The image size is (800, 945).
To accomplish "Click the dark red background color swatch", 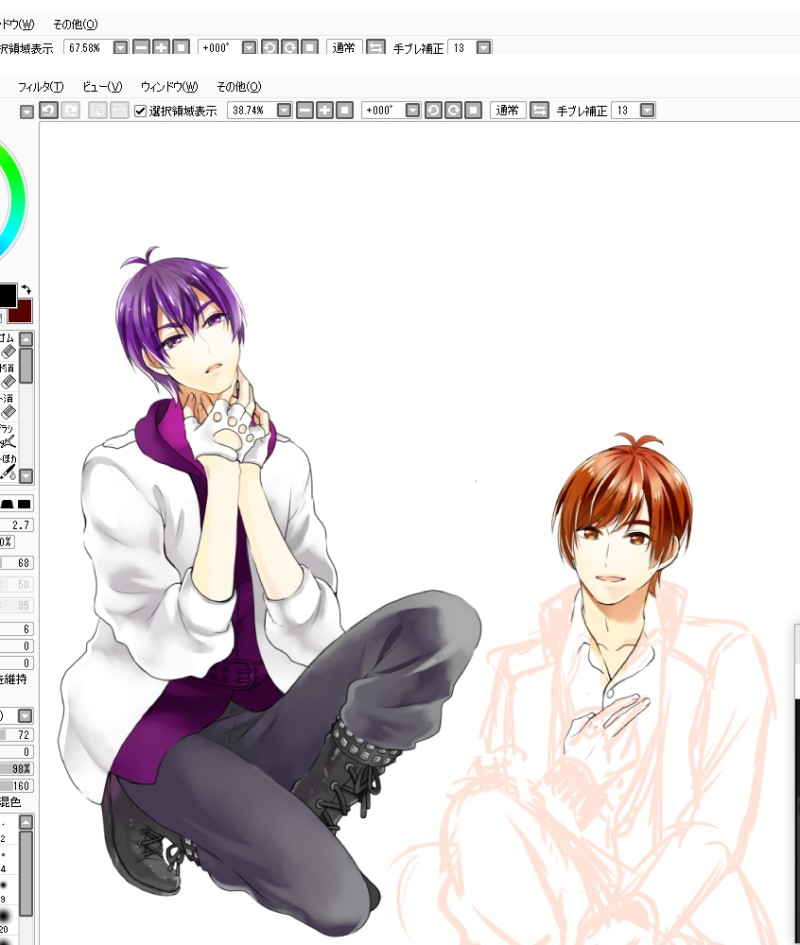I will click(22, 312).
